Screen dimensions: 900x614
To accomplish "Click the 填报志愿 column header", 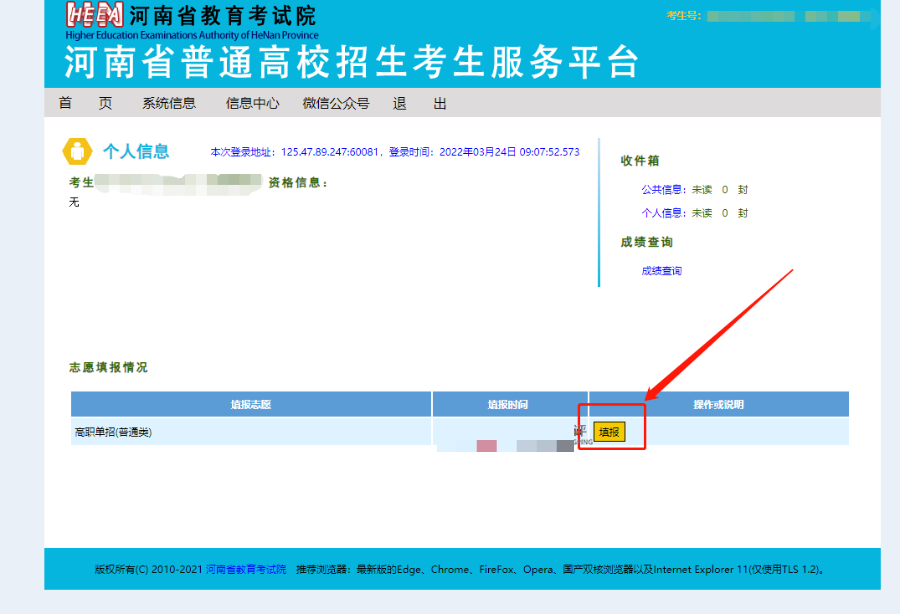I will tap(251, 405).
